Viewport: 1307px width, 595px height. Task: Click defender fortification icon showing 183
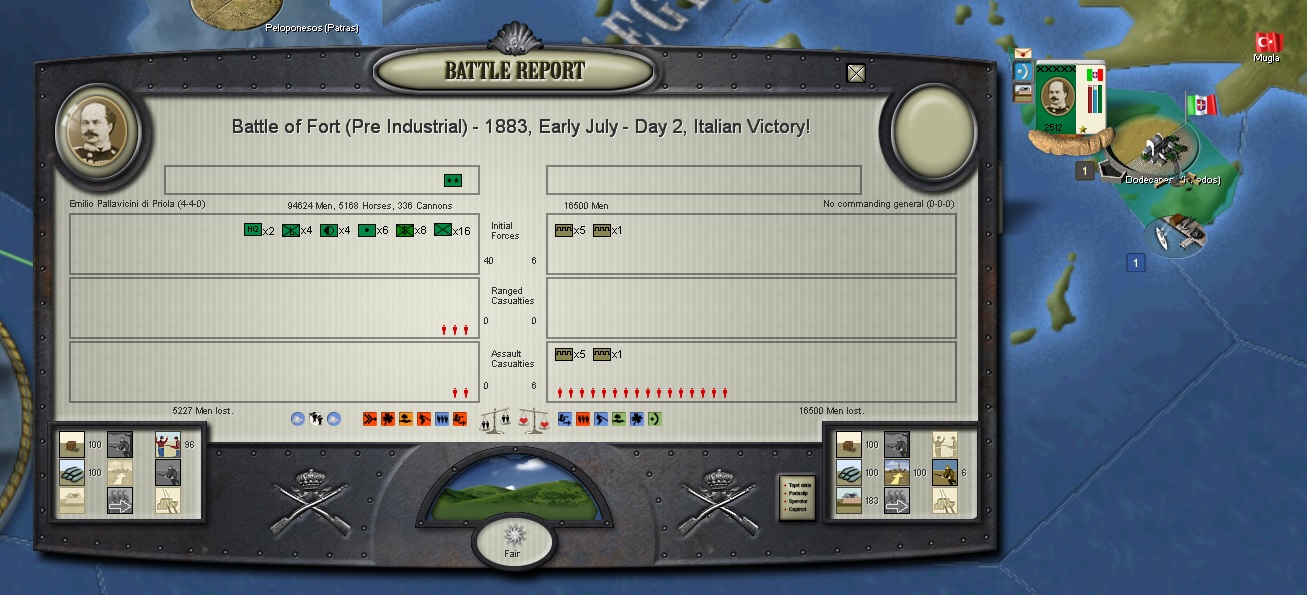pyautogui.click(x=848, y=500)
